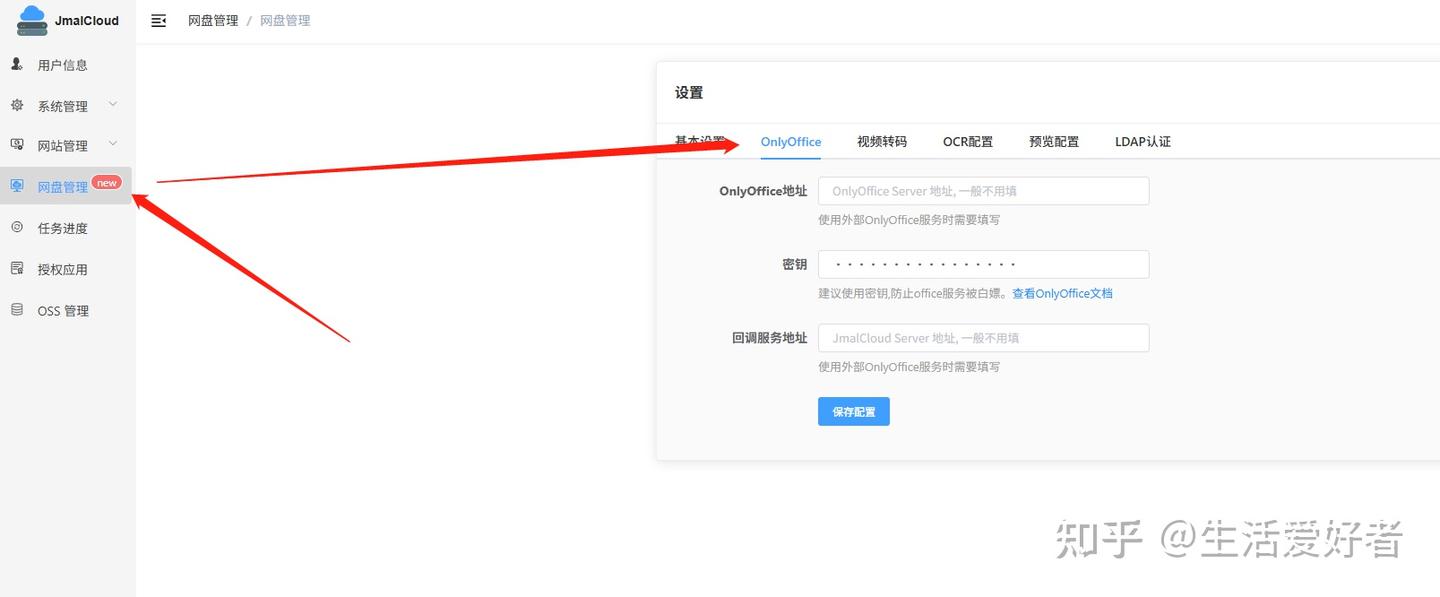
Task: Click the sidebar collapse hamburger icon
Action: tap(158, 19)
